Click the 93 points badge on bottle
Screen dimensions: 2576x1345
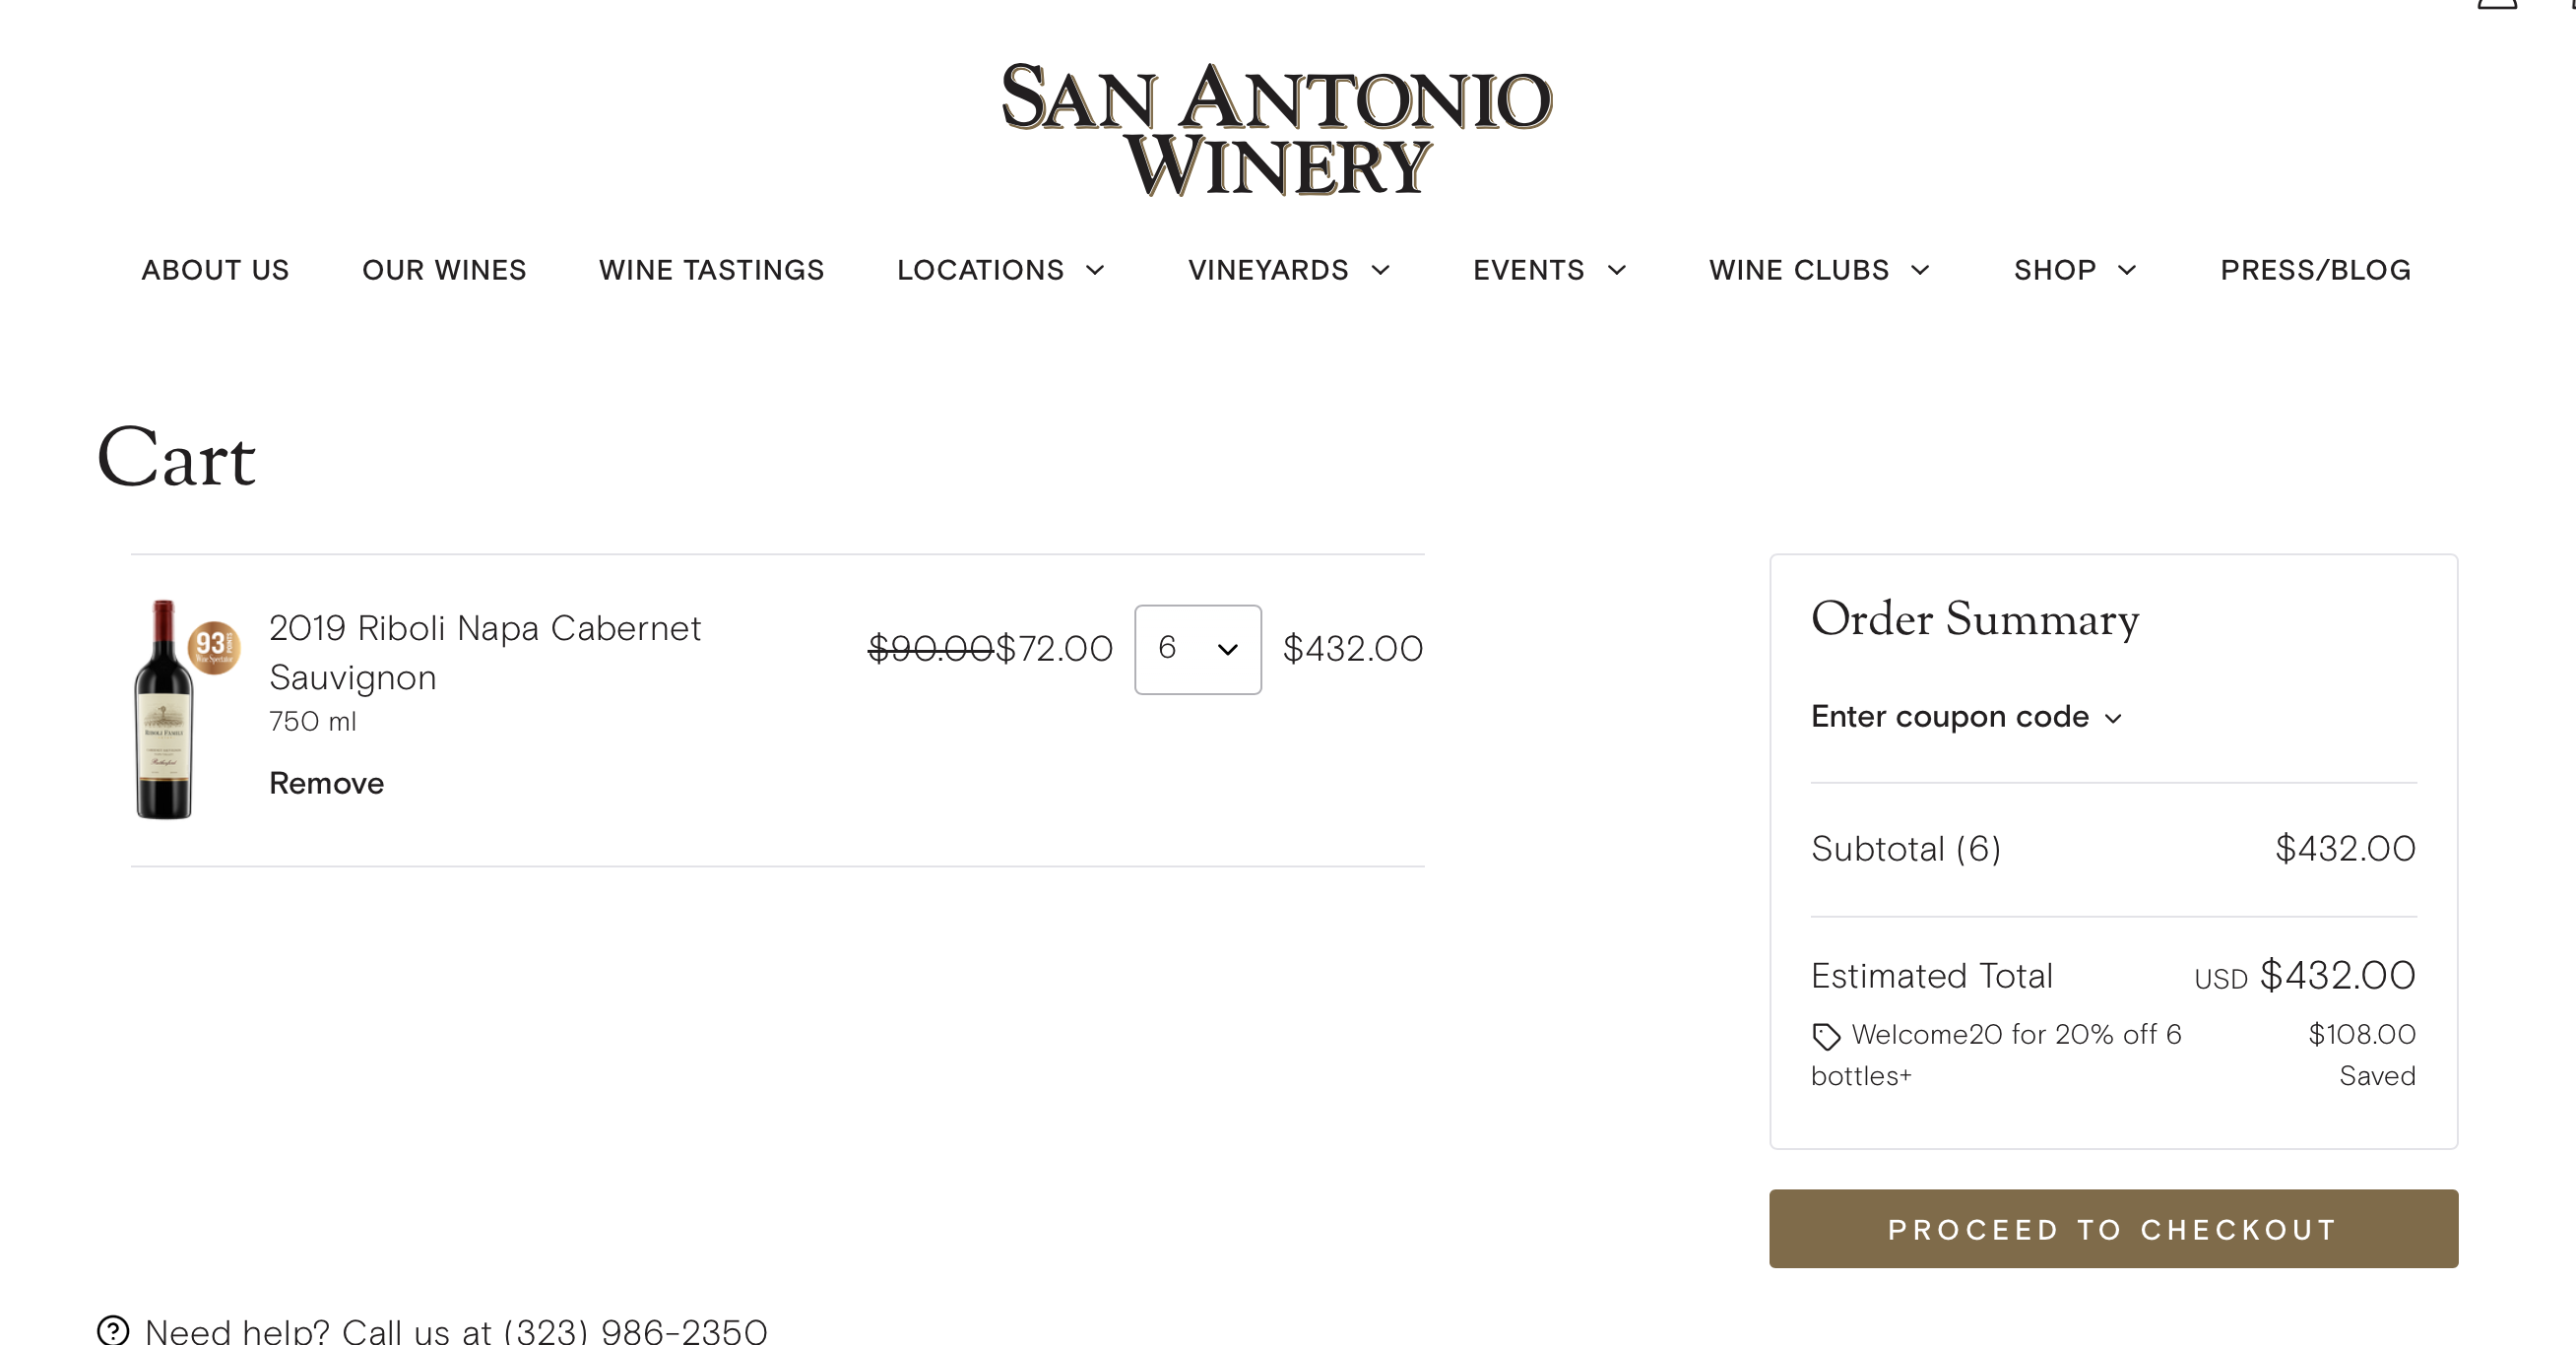213,647
